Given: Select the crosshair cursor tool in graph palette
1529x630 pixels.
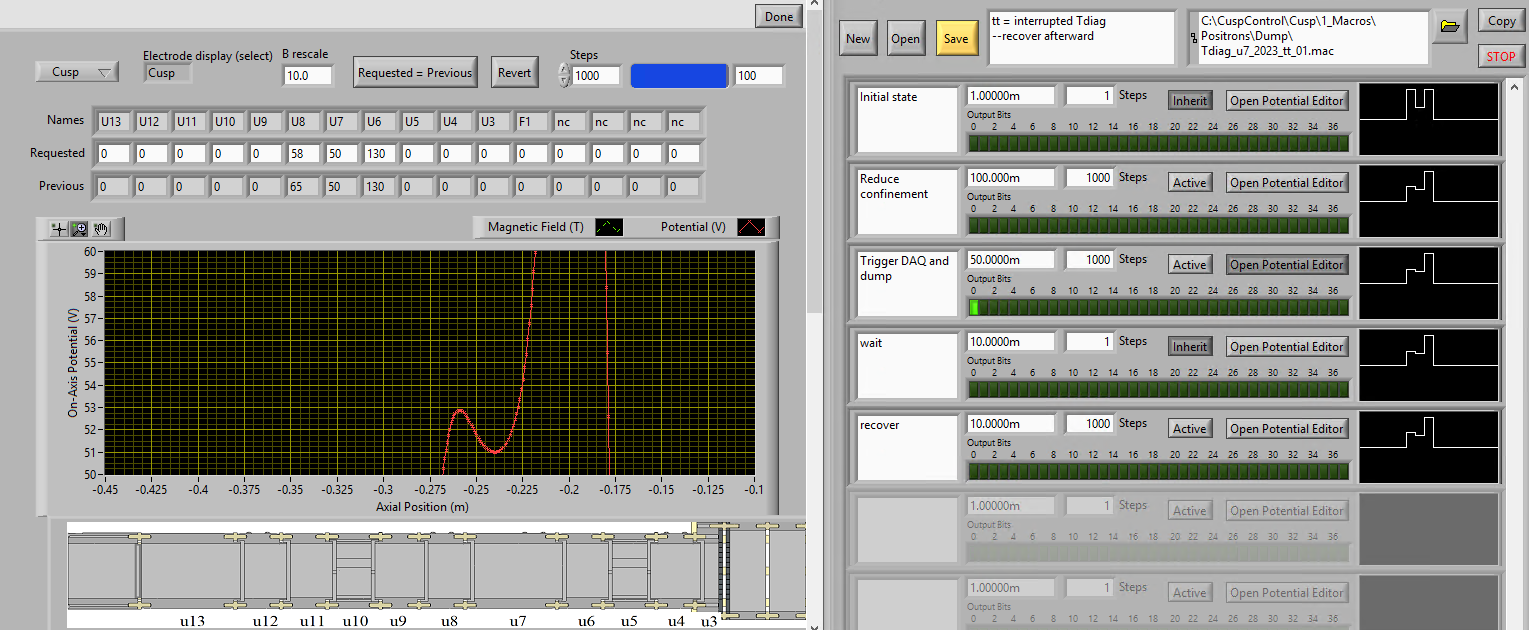Looking at the screenshot, I should [60, 229].
